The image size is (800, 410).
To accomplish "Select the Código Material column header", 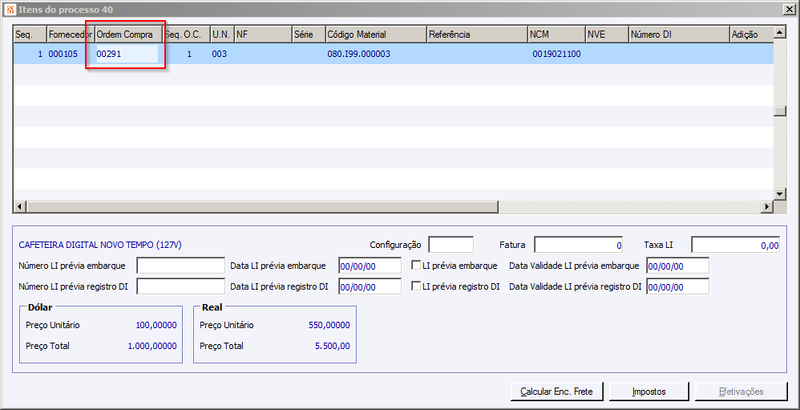I will pyautogui.click(x=376, y=34).
